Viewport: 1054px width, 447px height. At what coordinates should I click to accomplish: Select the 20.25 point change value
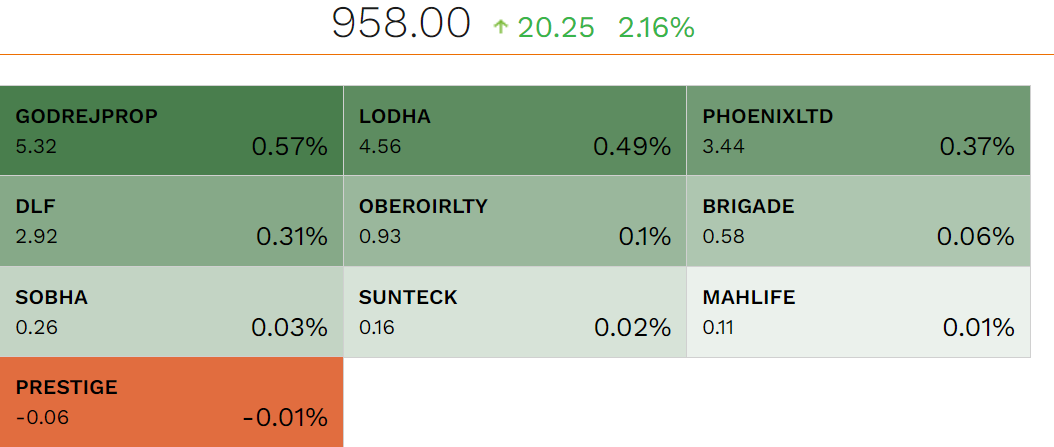pyautogui.click(x=556, y=28)
